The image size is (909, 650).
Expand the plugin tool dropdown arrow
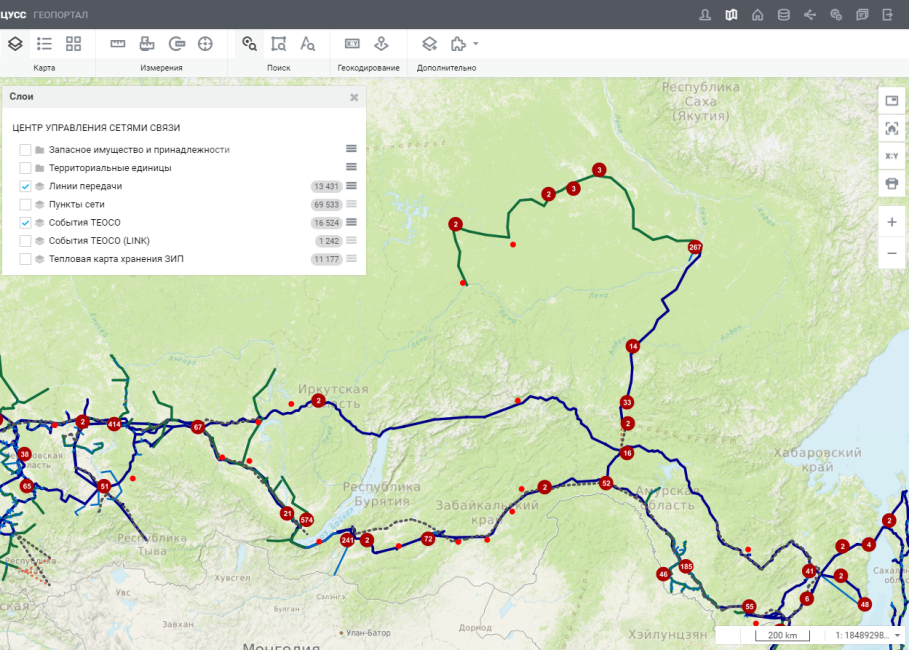click(476, 43)
